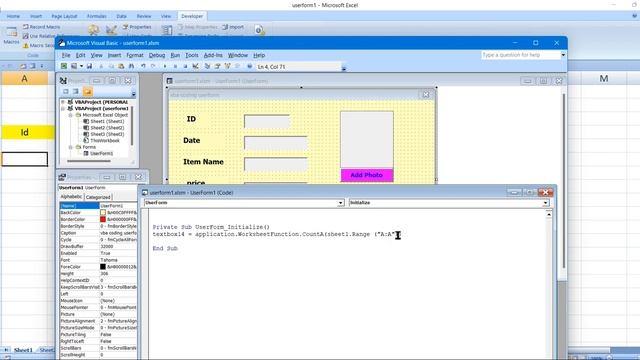The width and height of the screenshot is (640, 360).
Task: Select ThisWorkbook in project tree
Action: click(x=105, y=140)
